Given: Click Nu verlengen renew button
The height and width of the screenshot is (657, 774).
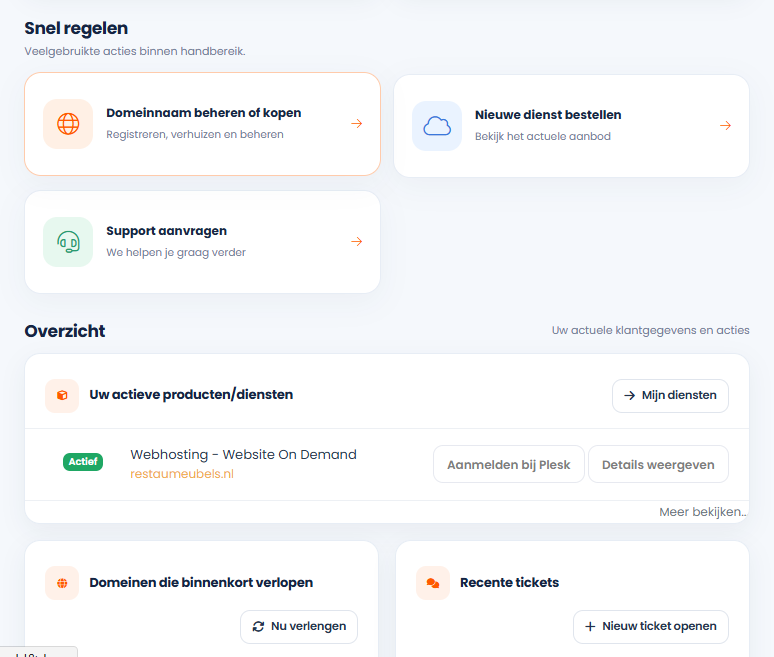Looking at the screenshot, I should [x=299, y=626].
